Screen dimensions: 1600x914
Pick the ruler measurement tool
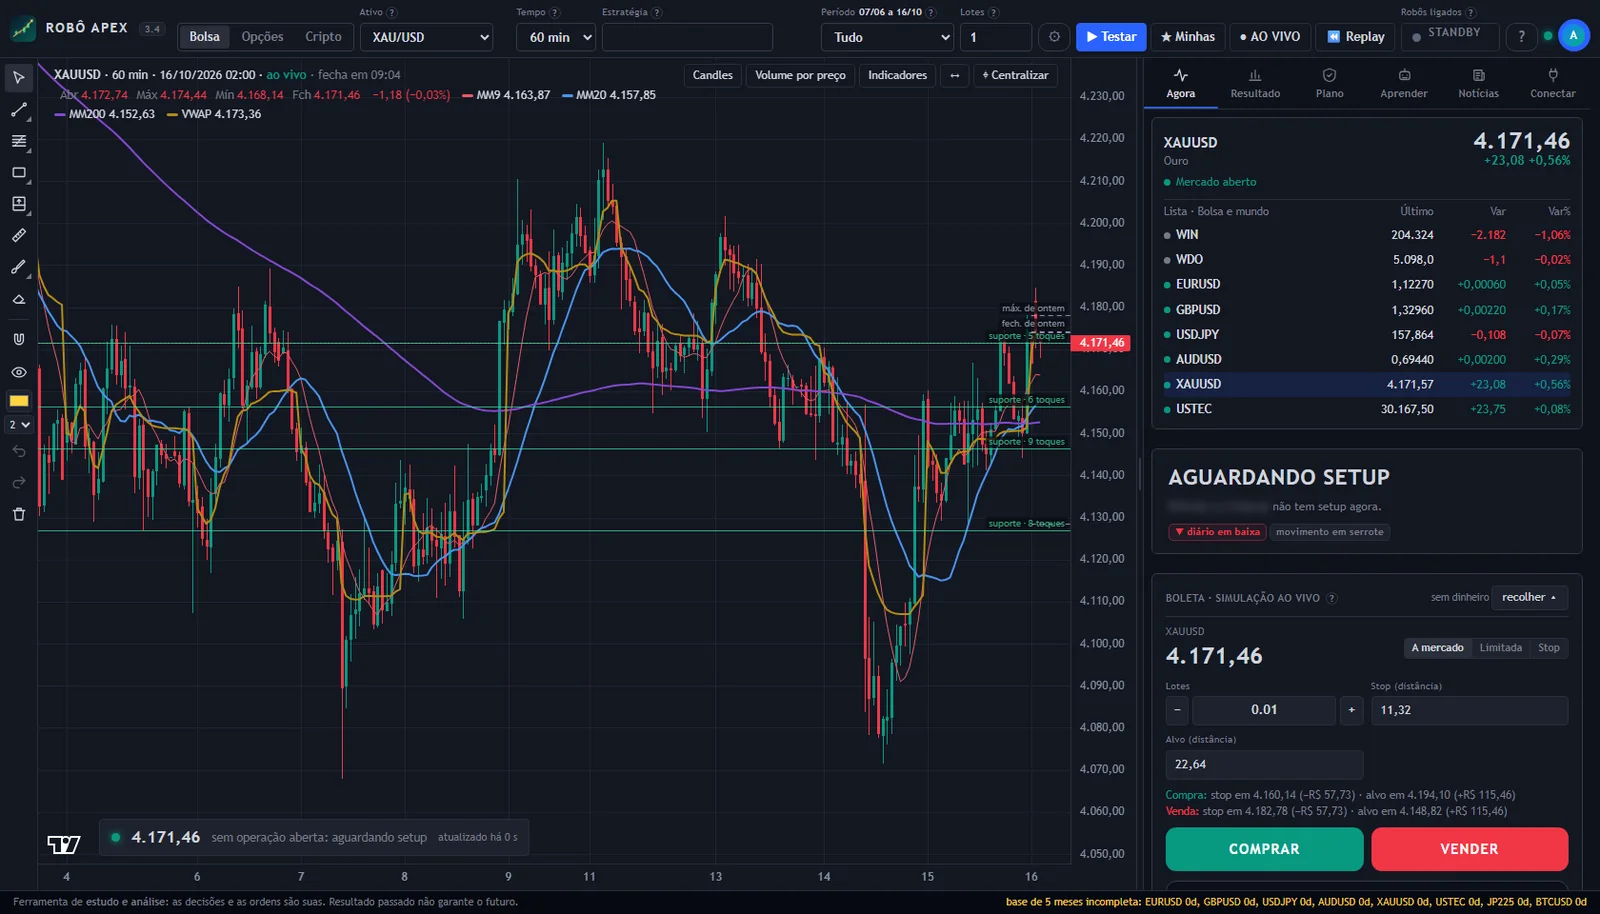18,236
